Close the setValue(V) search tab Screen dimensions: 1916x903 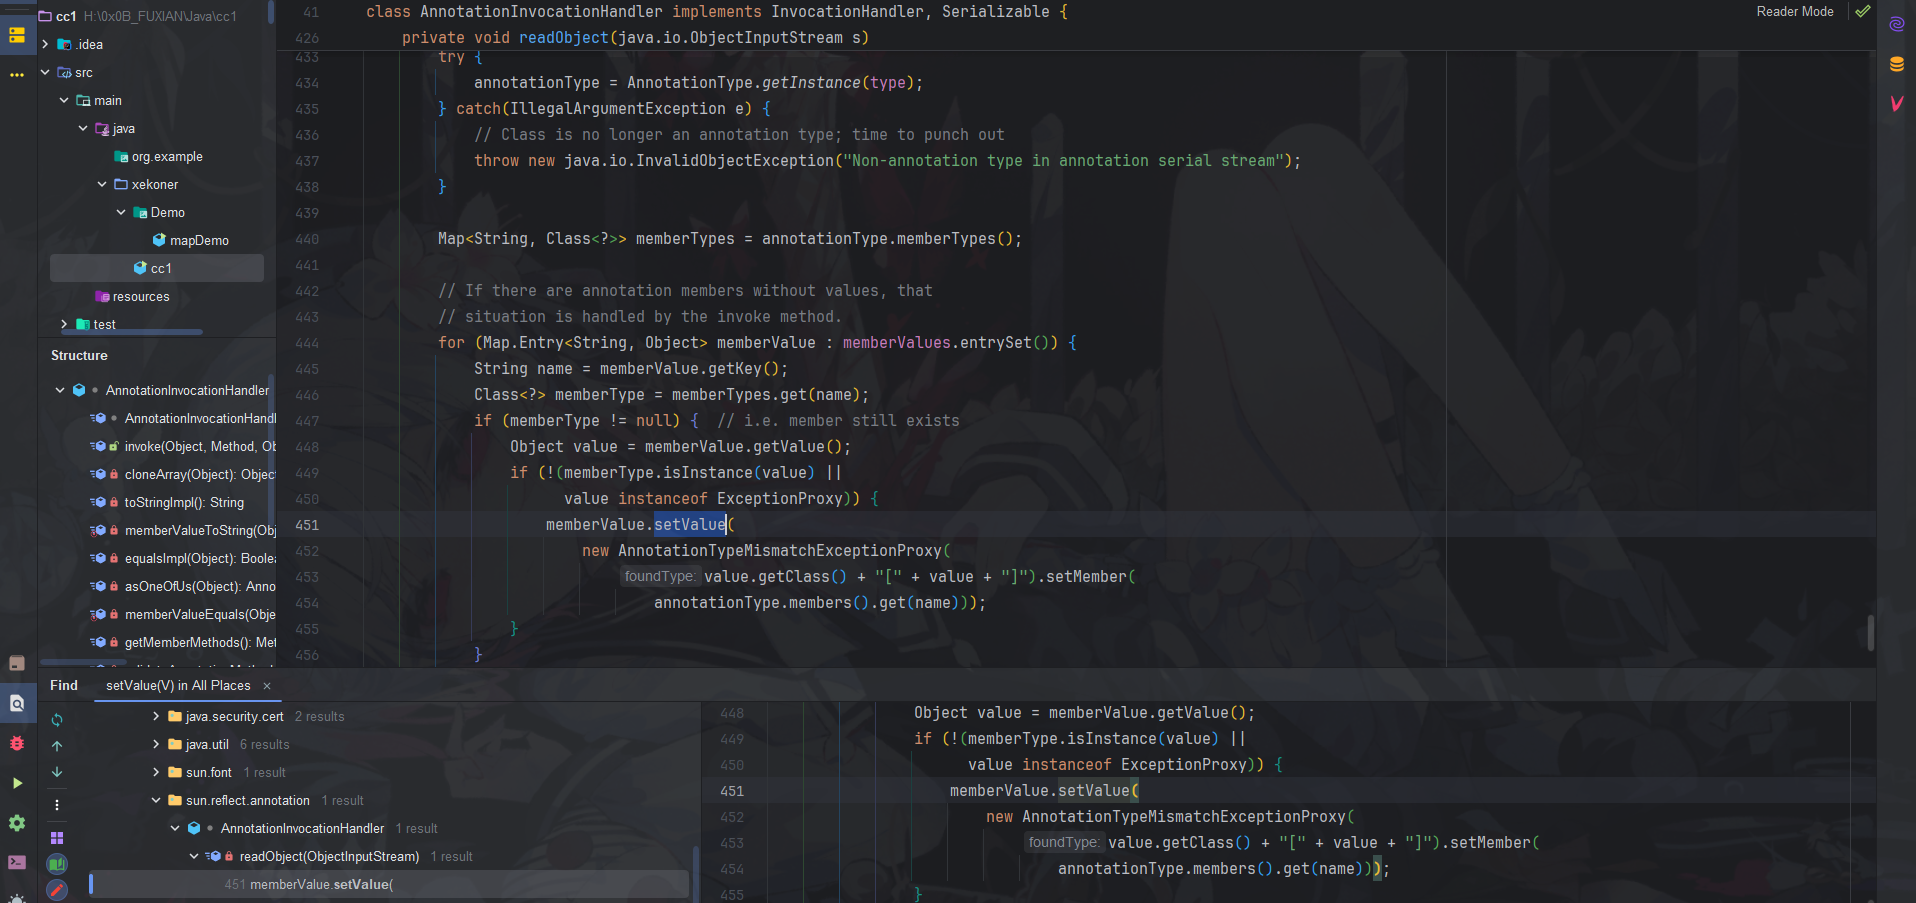click(265, 686)
